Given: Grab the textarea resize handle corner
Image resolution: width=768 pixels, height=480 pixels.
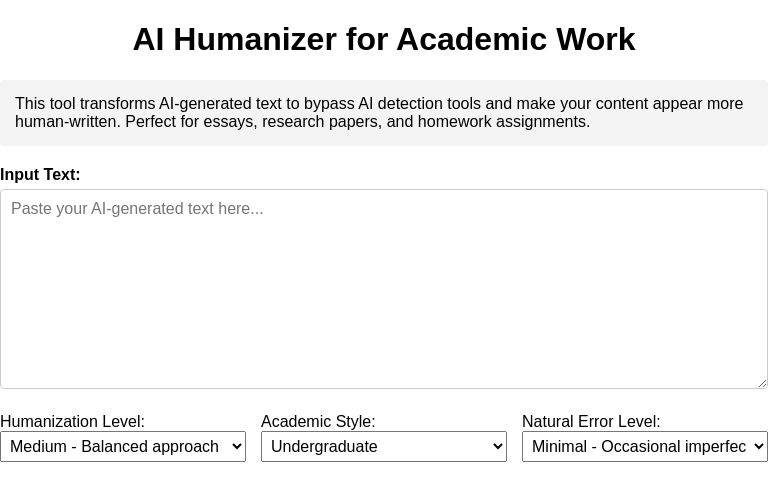Looking at the screenshot, I should [761, 382].
